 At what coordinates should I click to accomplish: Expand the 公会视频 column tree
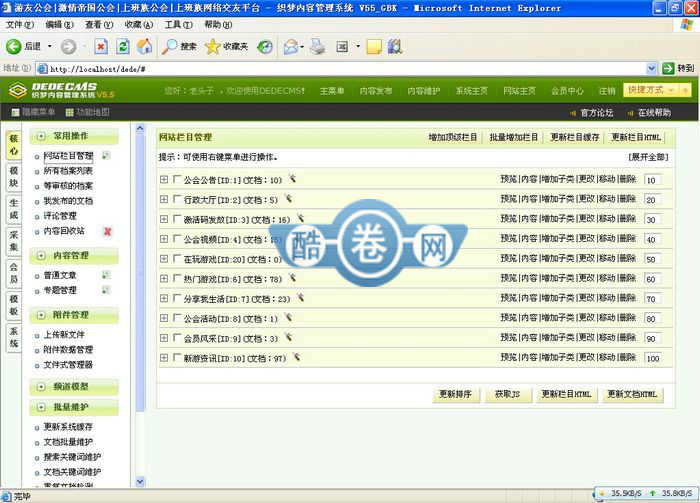point(164,239)
